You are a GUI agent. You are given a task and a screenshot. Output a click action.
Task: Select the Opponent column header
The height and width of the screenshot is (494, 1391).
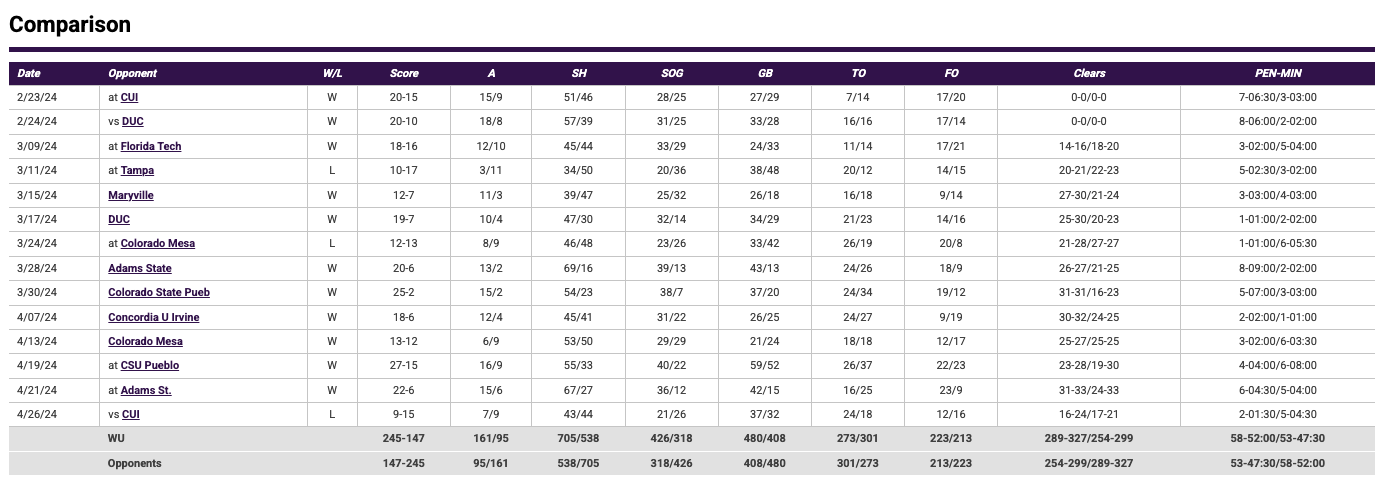[133, 73]
